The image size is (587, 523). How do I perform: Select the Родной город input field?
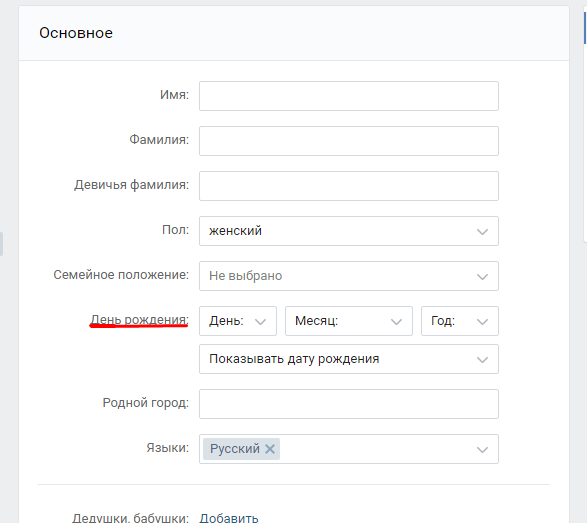349,404
